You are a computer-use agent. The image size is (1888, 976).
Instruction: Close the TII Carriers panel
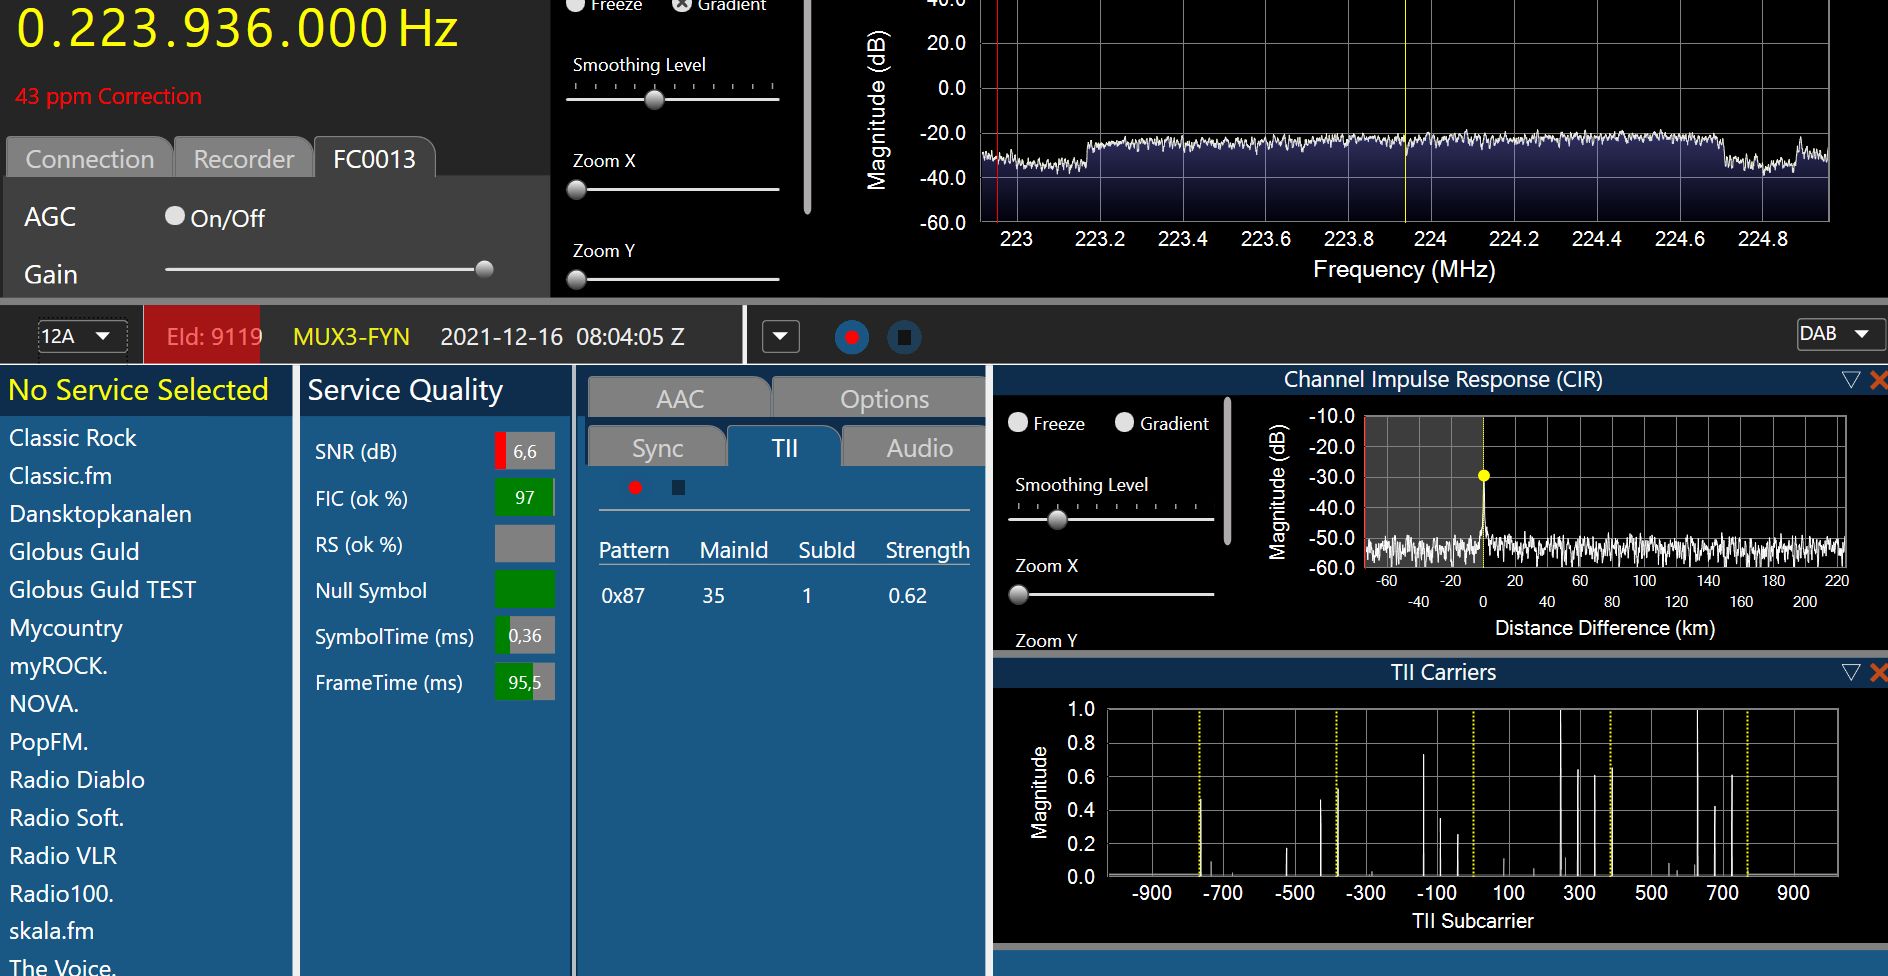pyautogui.click(x=1878, y=673)
